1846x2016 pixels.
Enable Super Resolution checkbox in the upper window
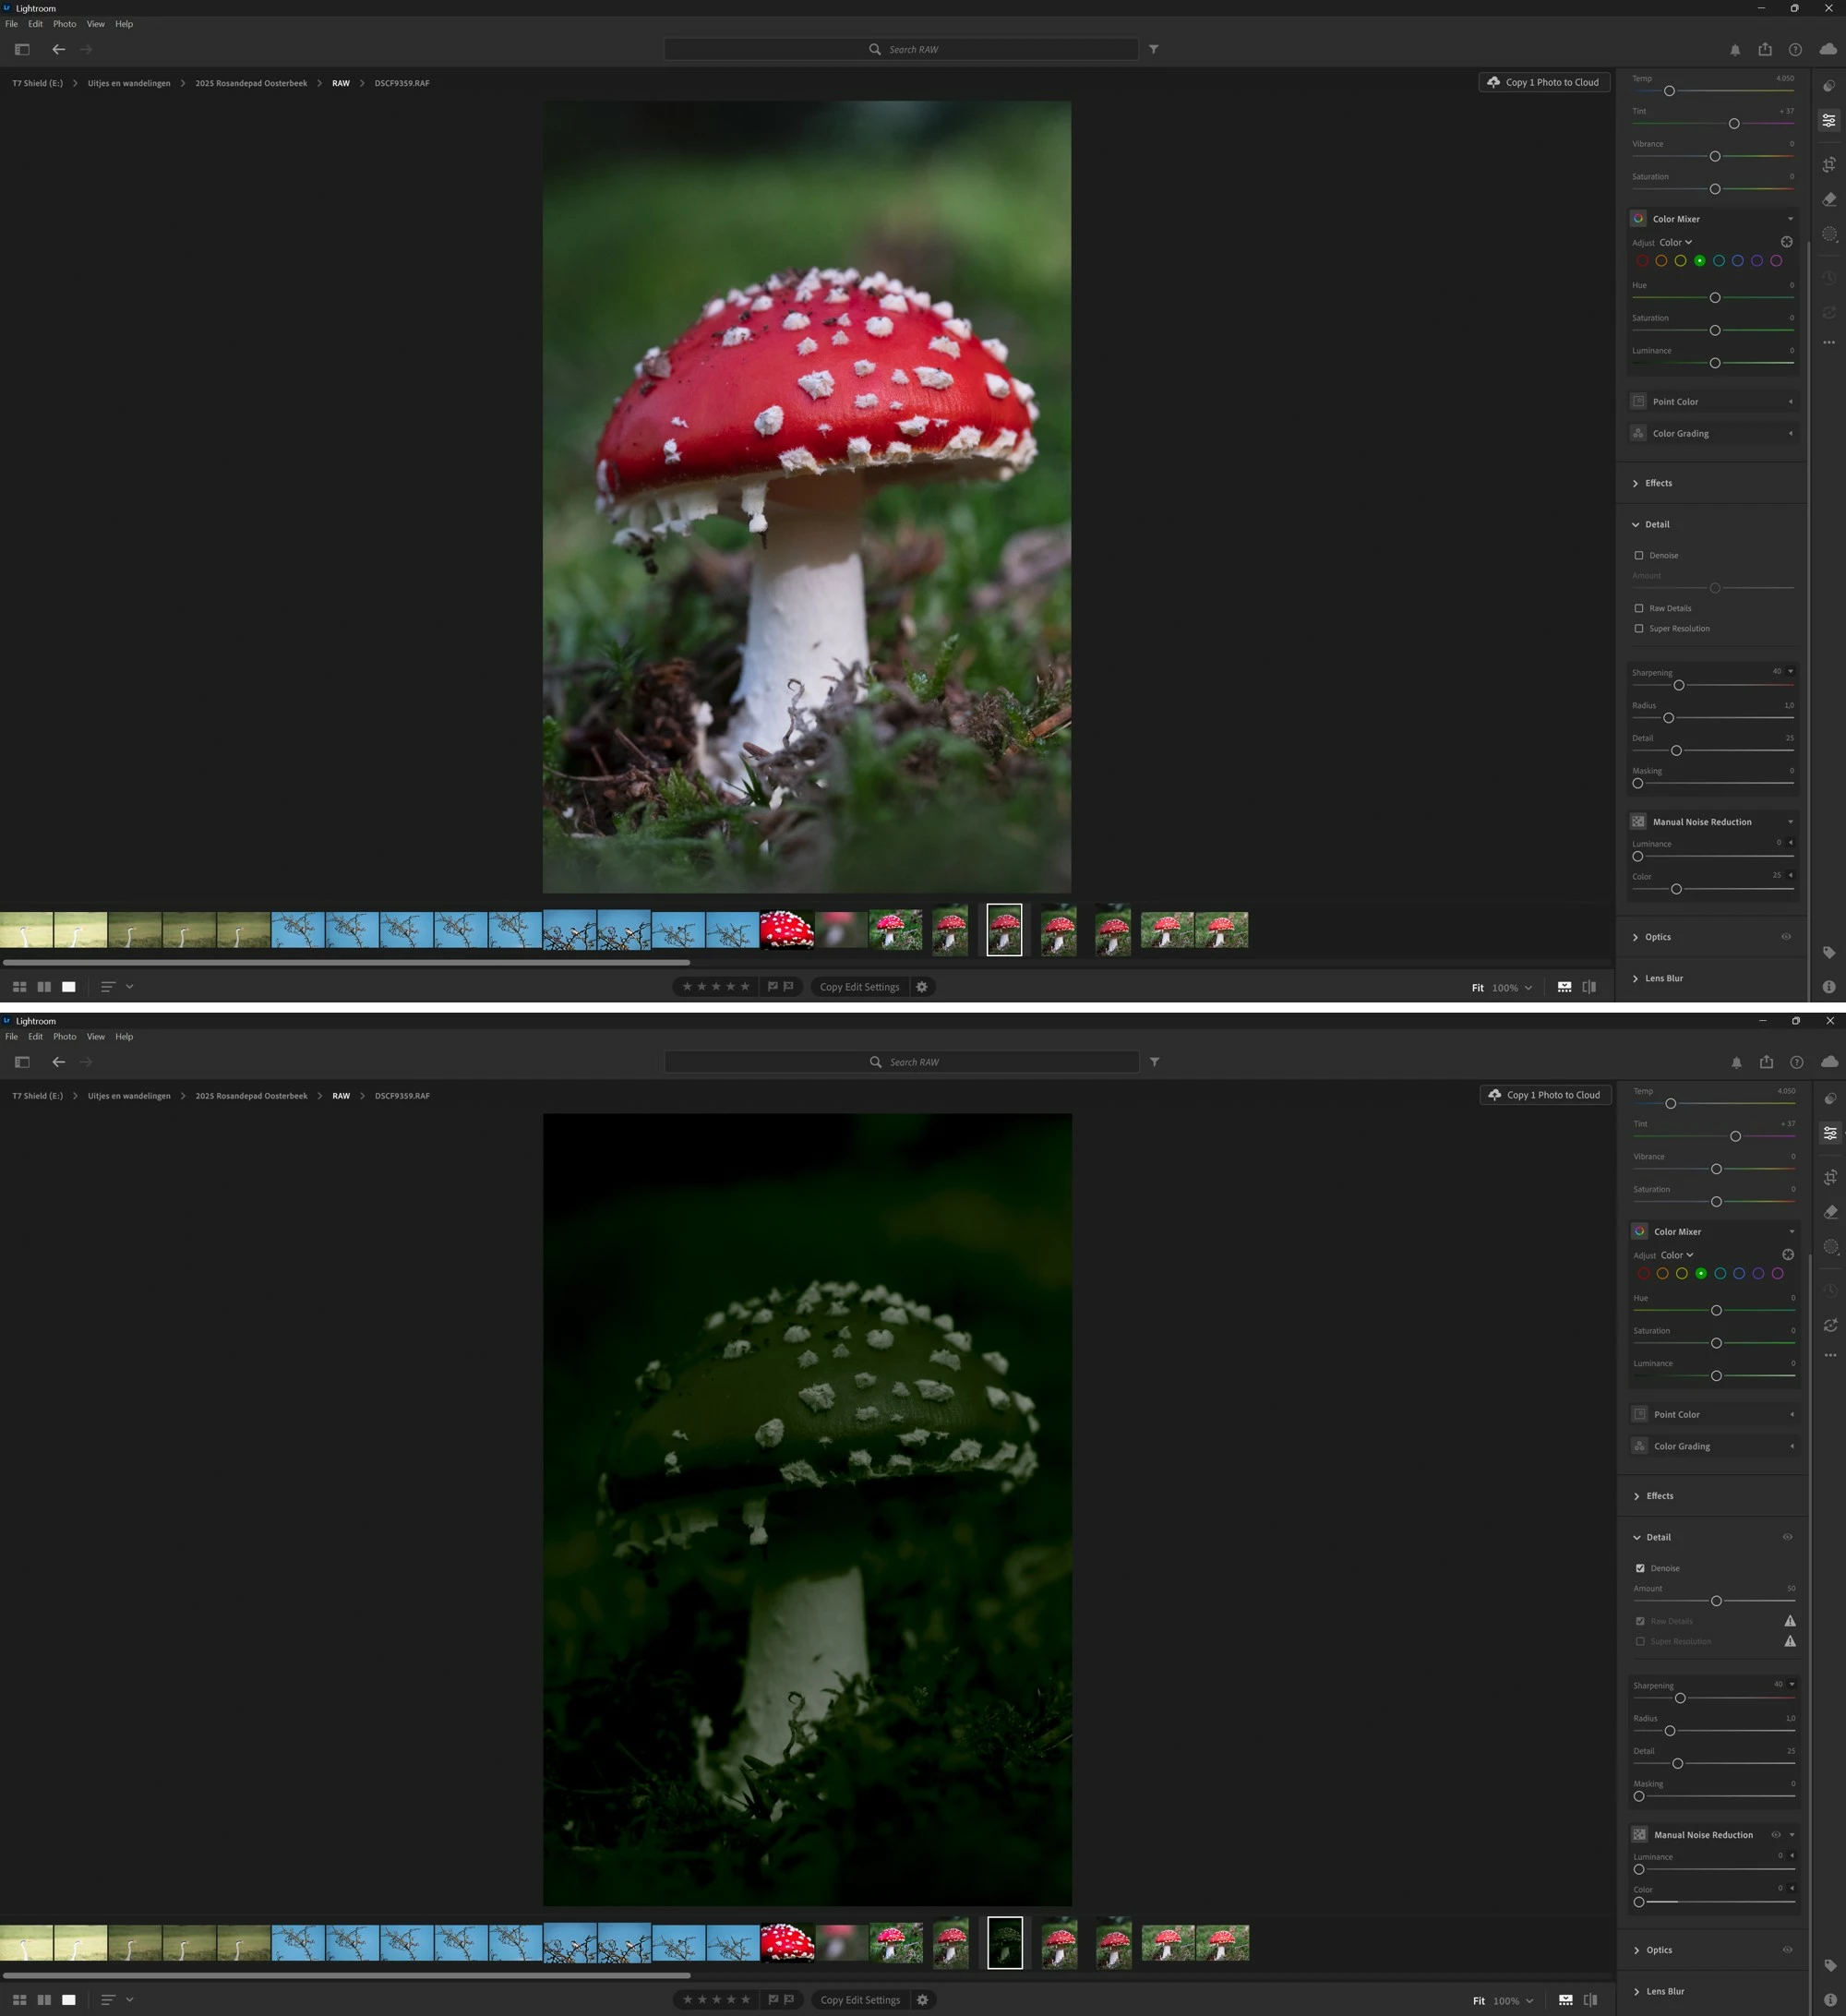(1638, 629)
